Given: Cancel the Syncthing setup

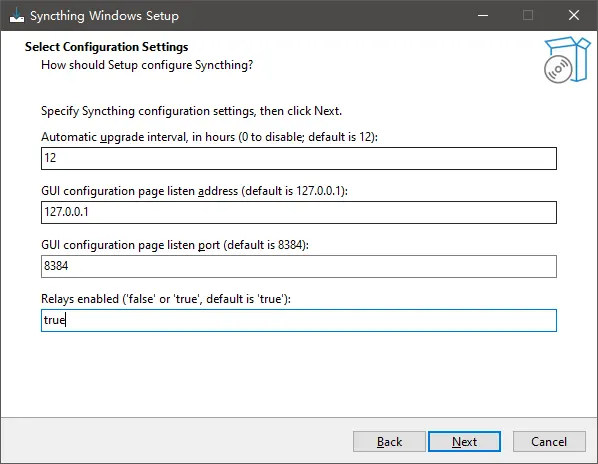Looking at the screenshot, I should click(549, 442).
